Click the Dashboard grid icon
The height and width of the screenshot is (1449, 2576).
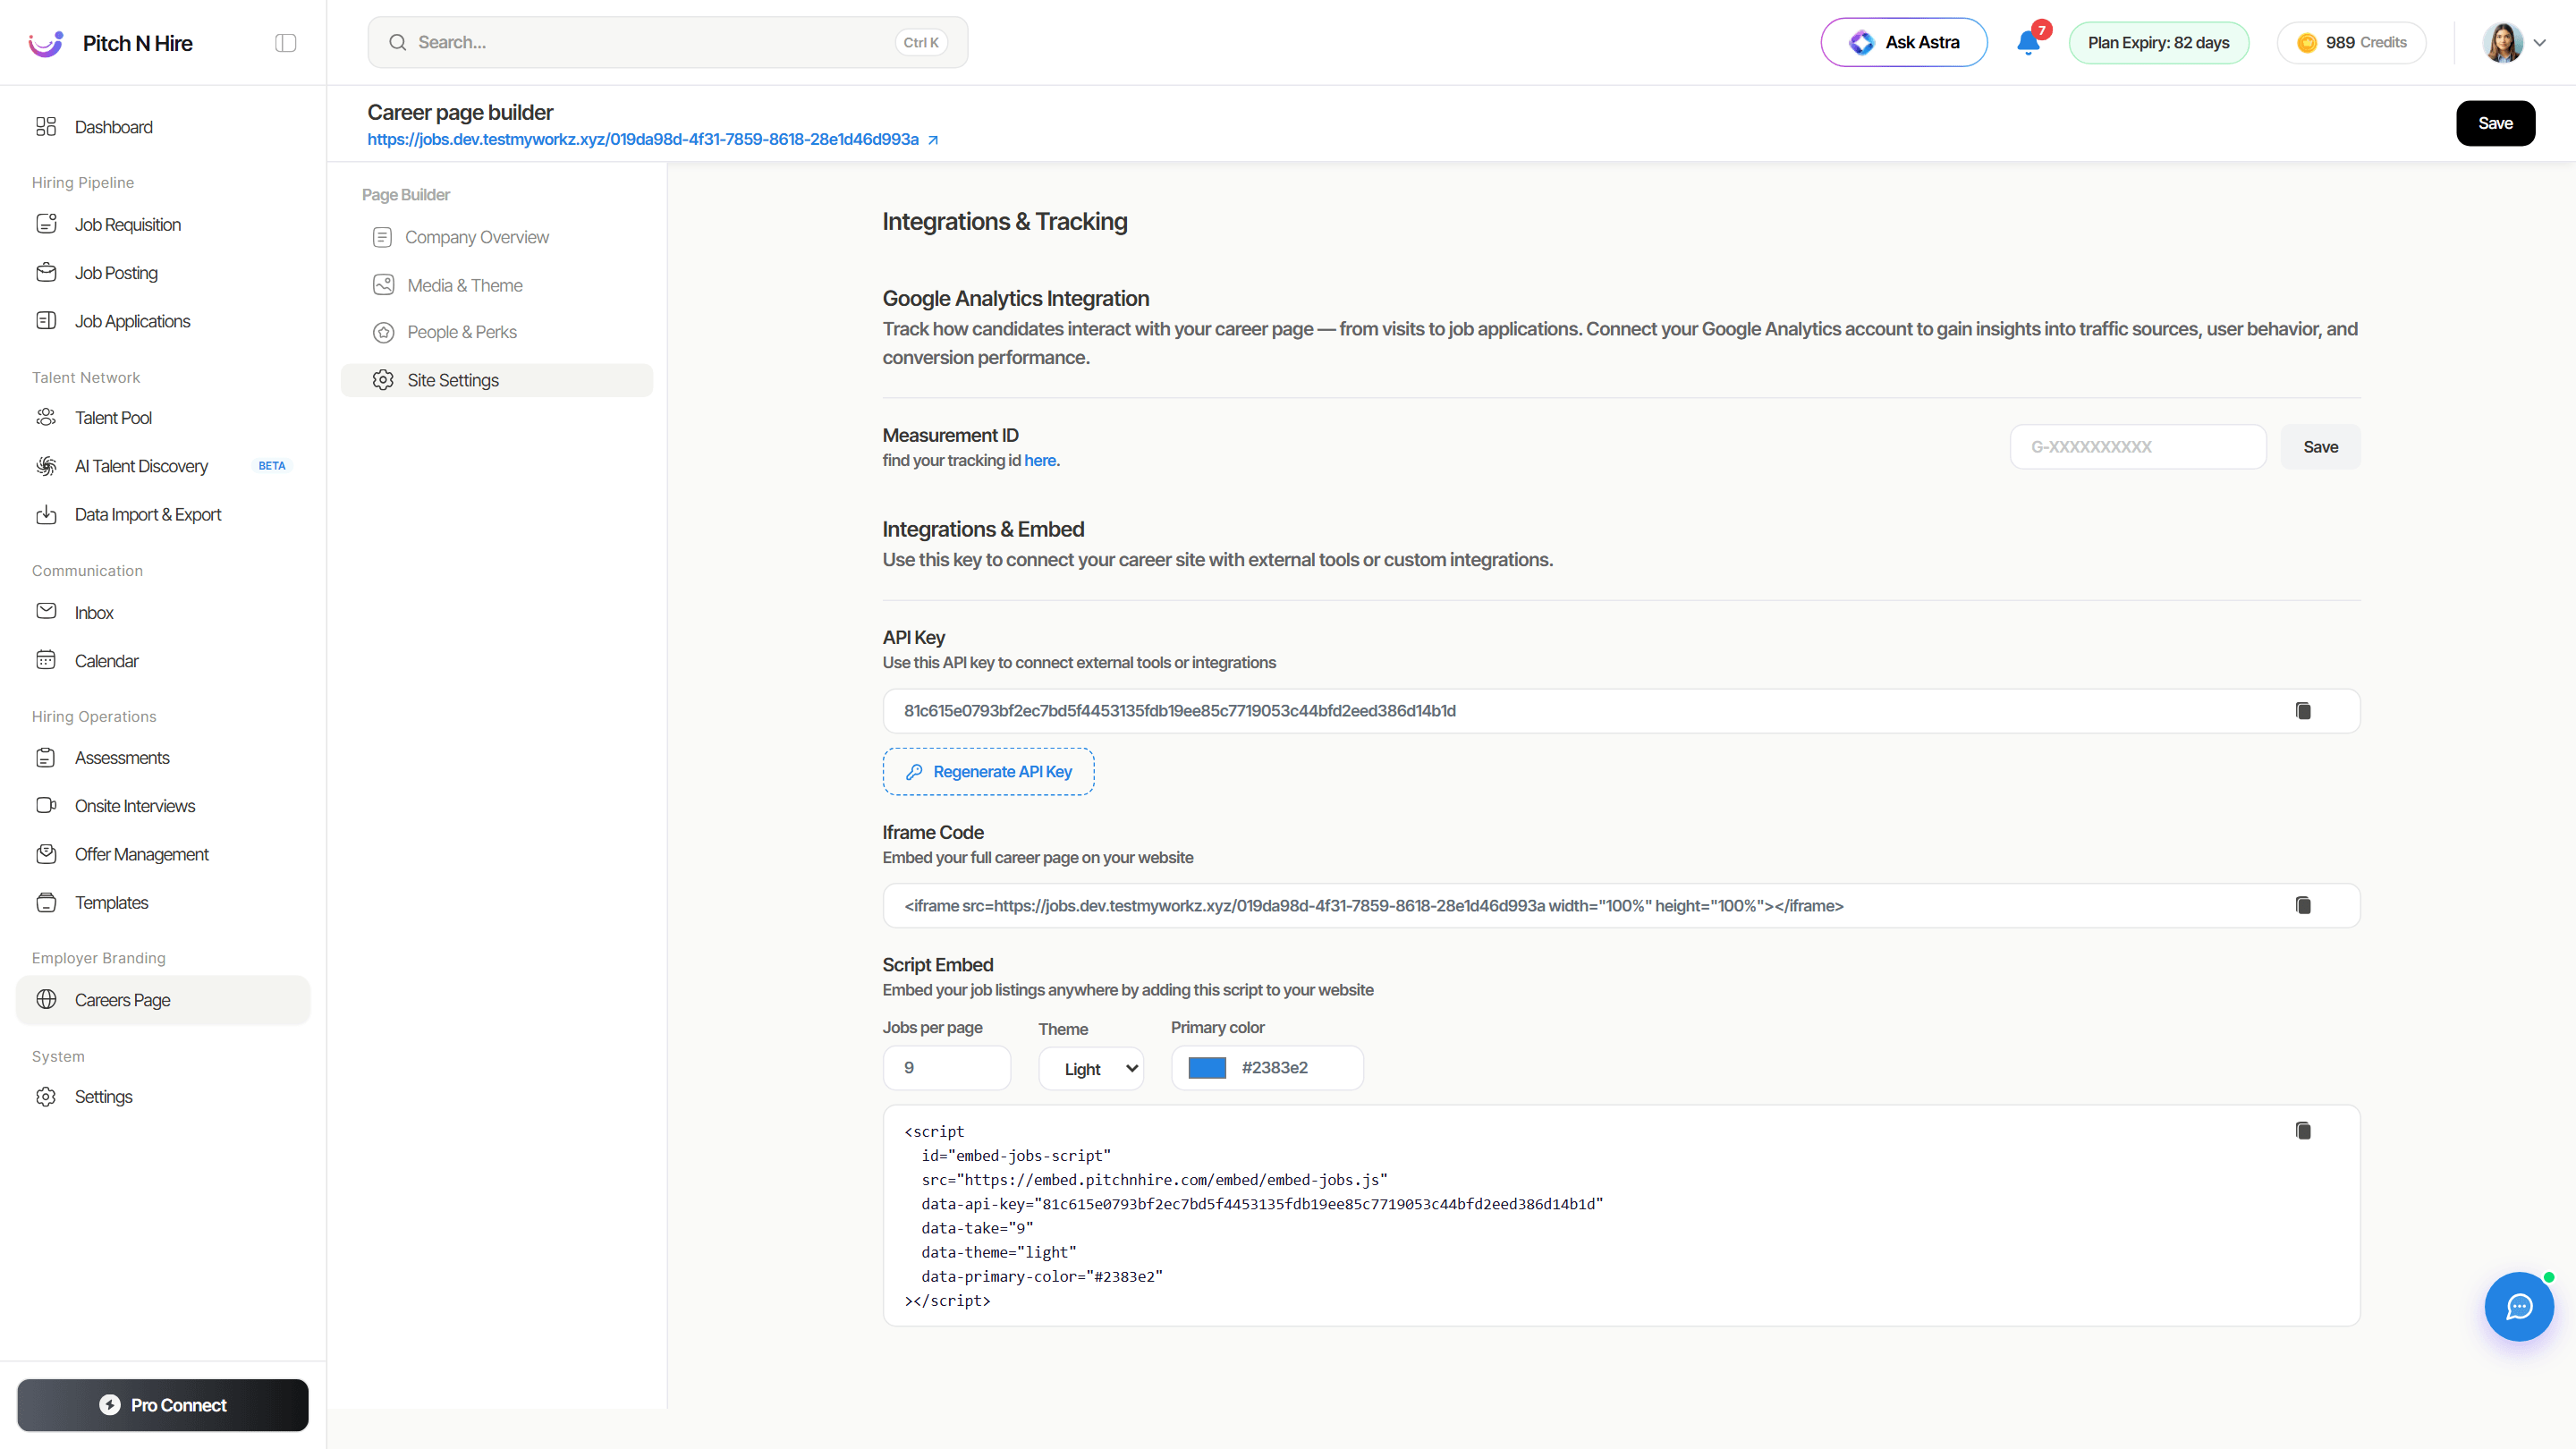click(46, 126)
